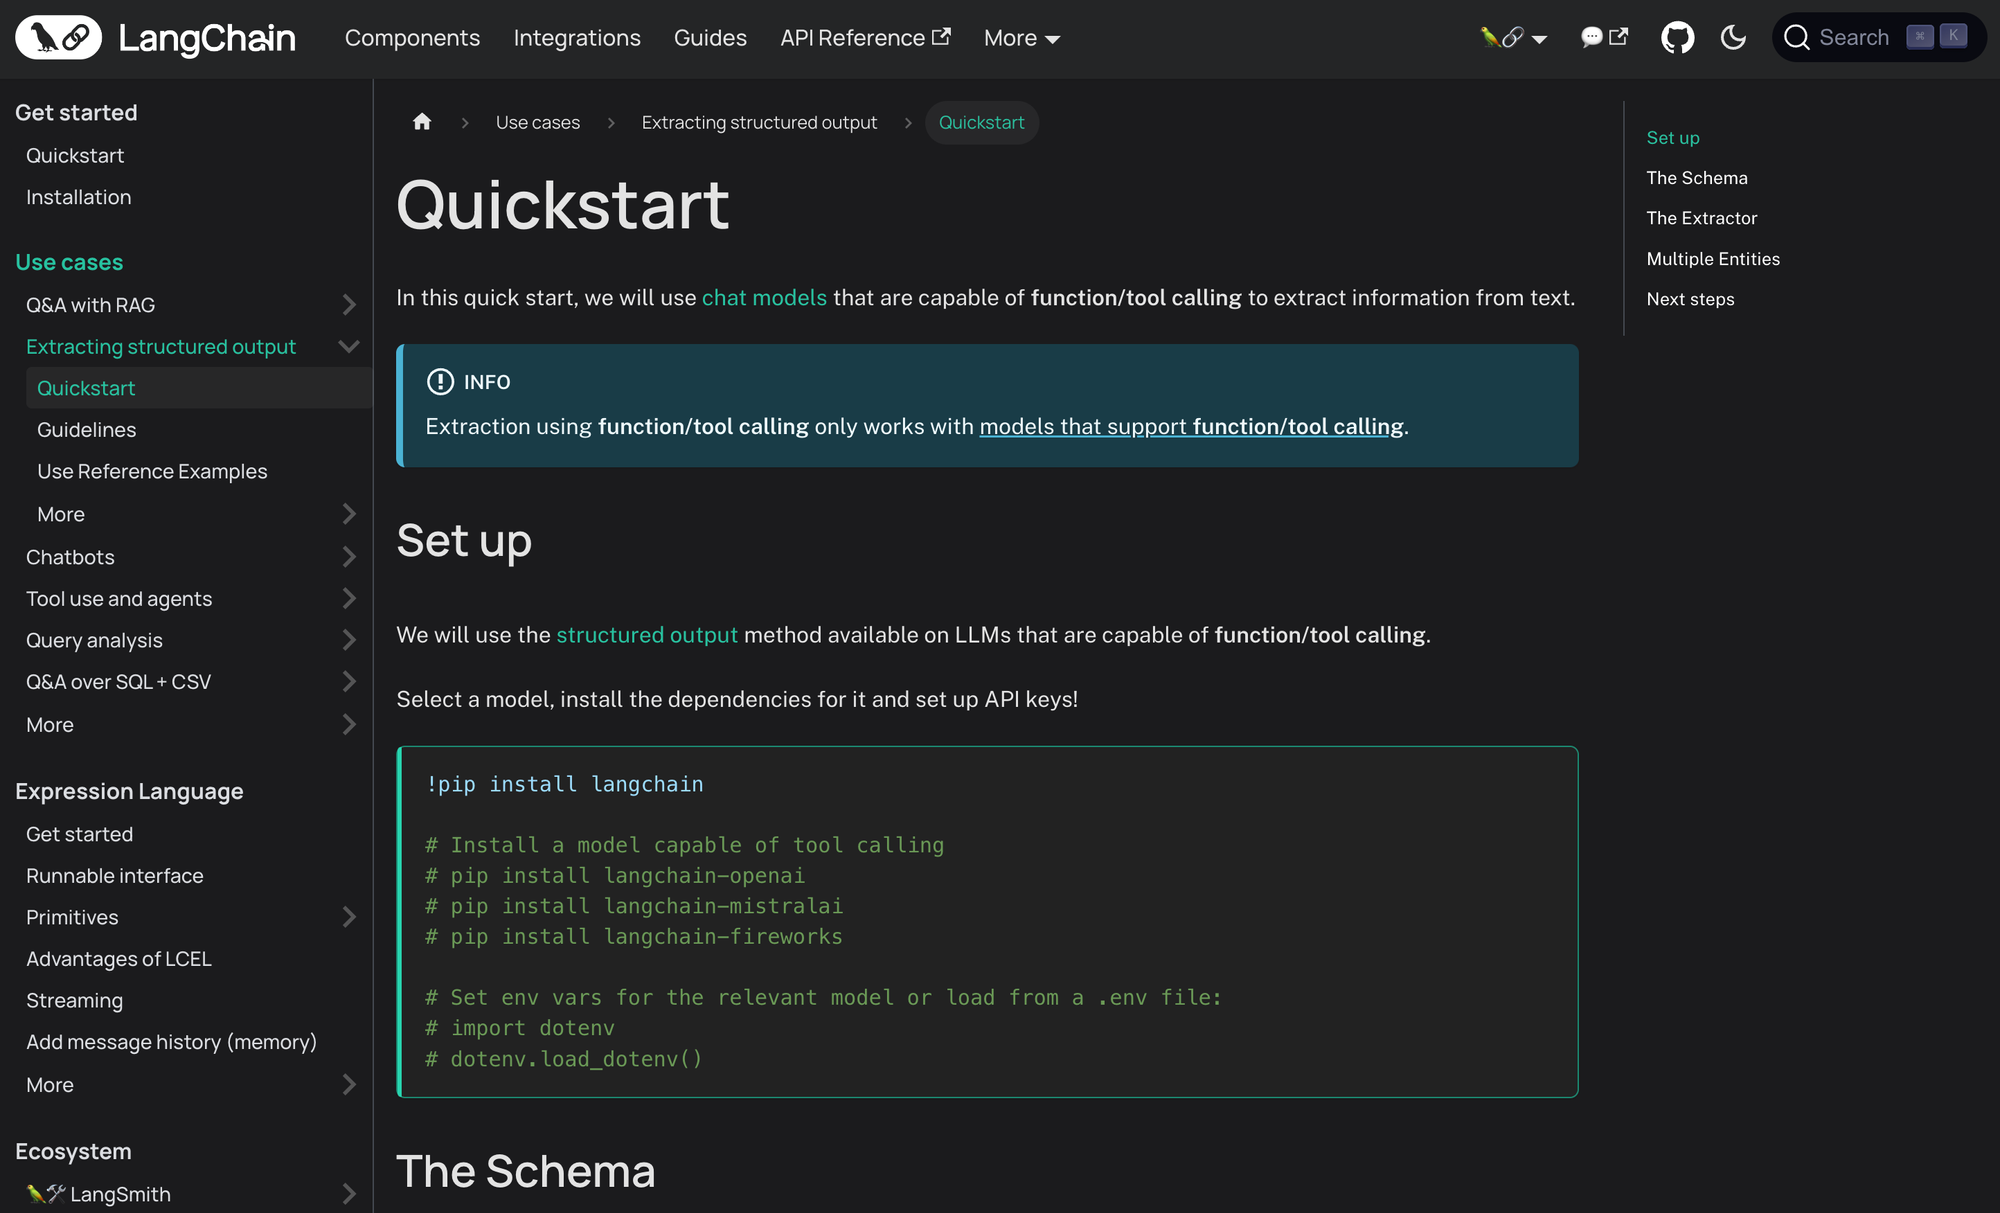Open the structured output link
The height and width of the screenshot is (1213, 2000).
click(646, 635)
